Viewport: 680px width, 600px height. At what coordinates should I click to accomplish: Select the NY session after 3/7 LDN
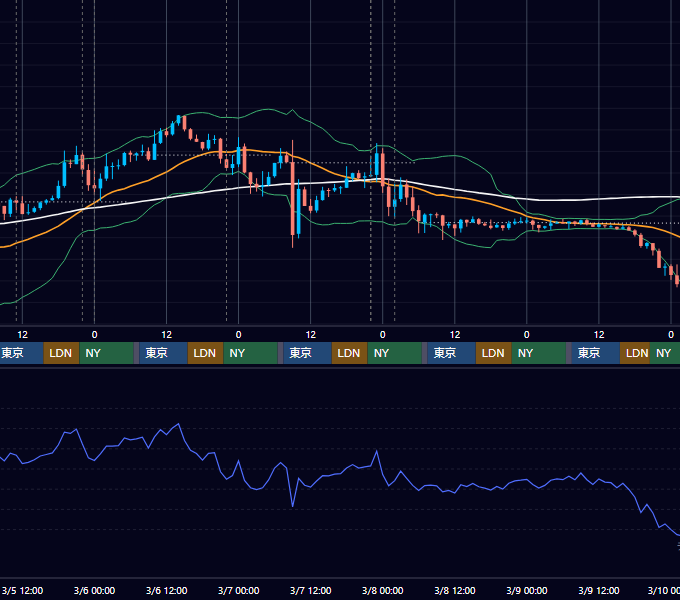394,353
